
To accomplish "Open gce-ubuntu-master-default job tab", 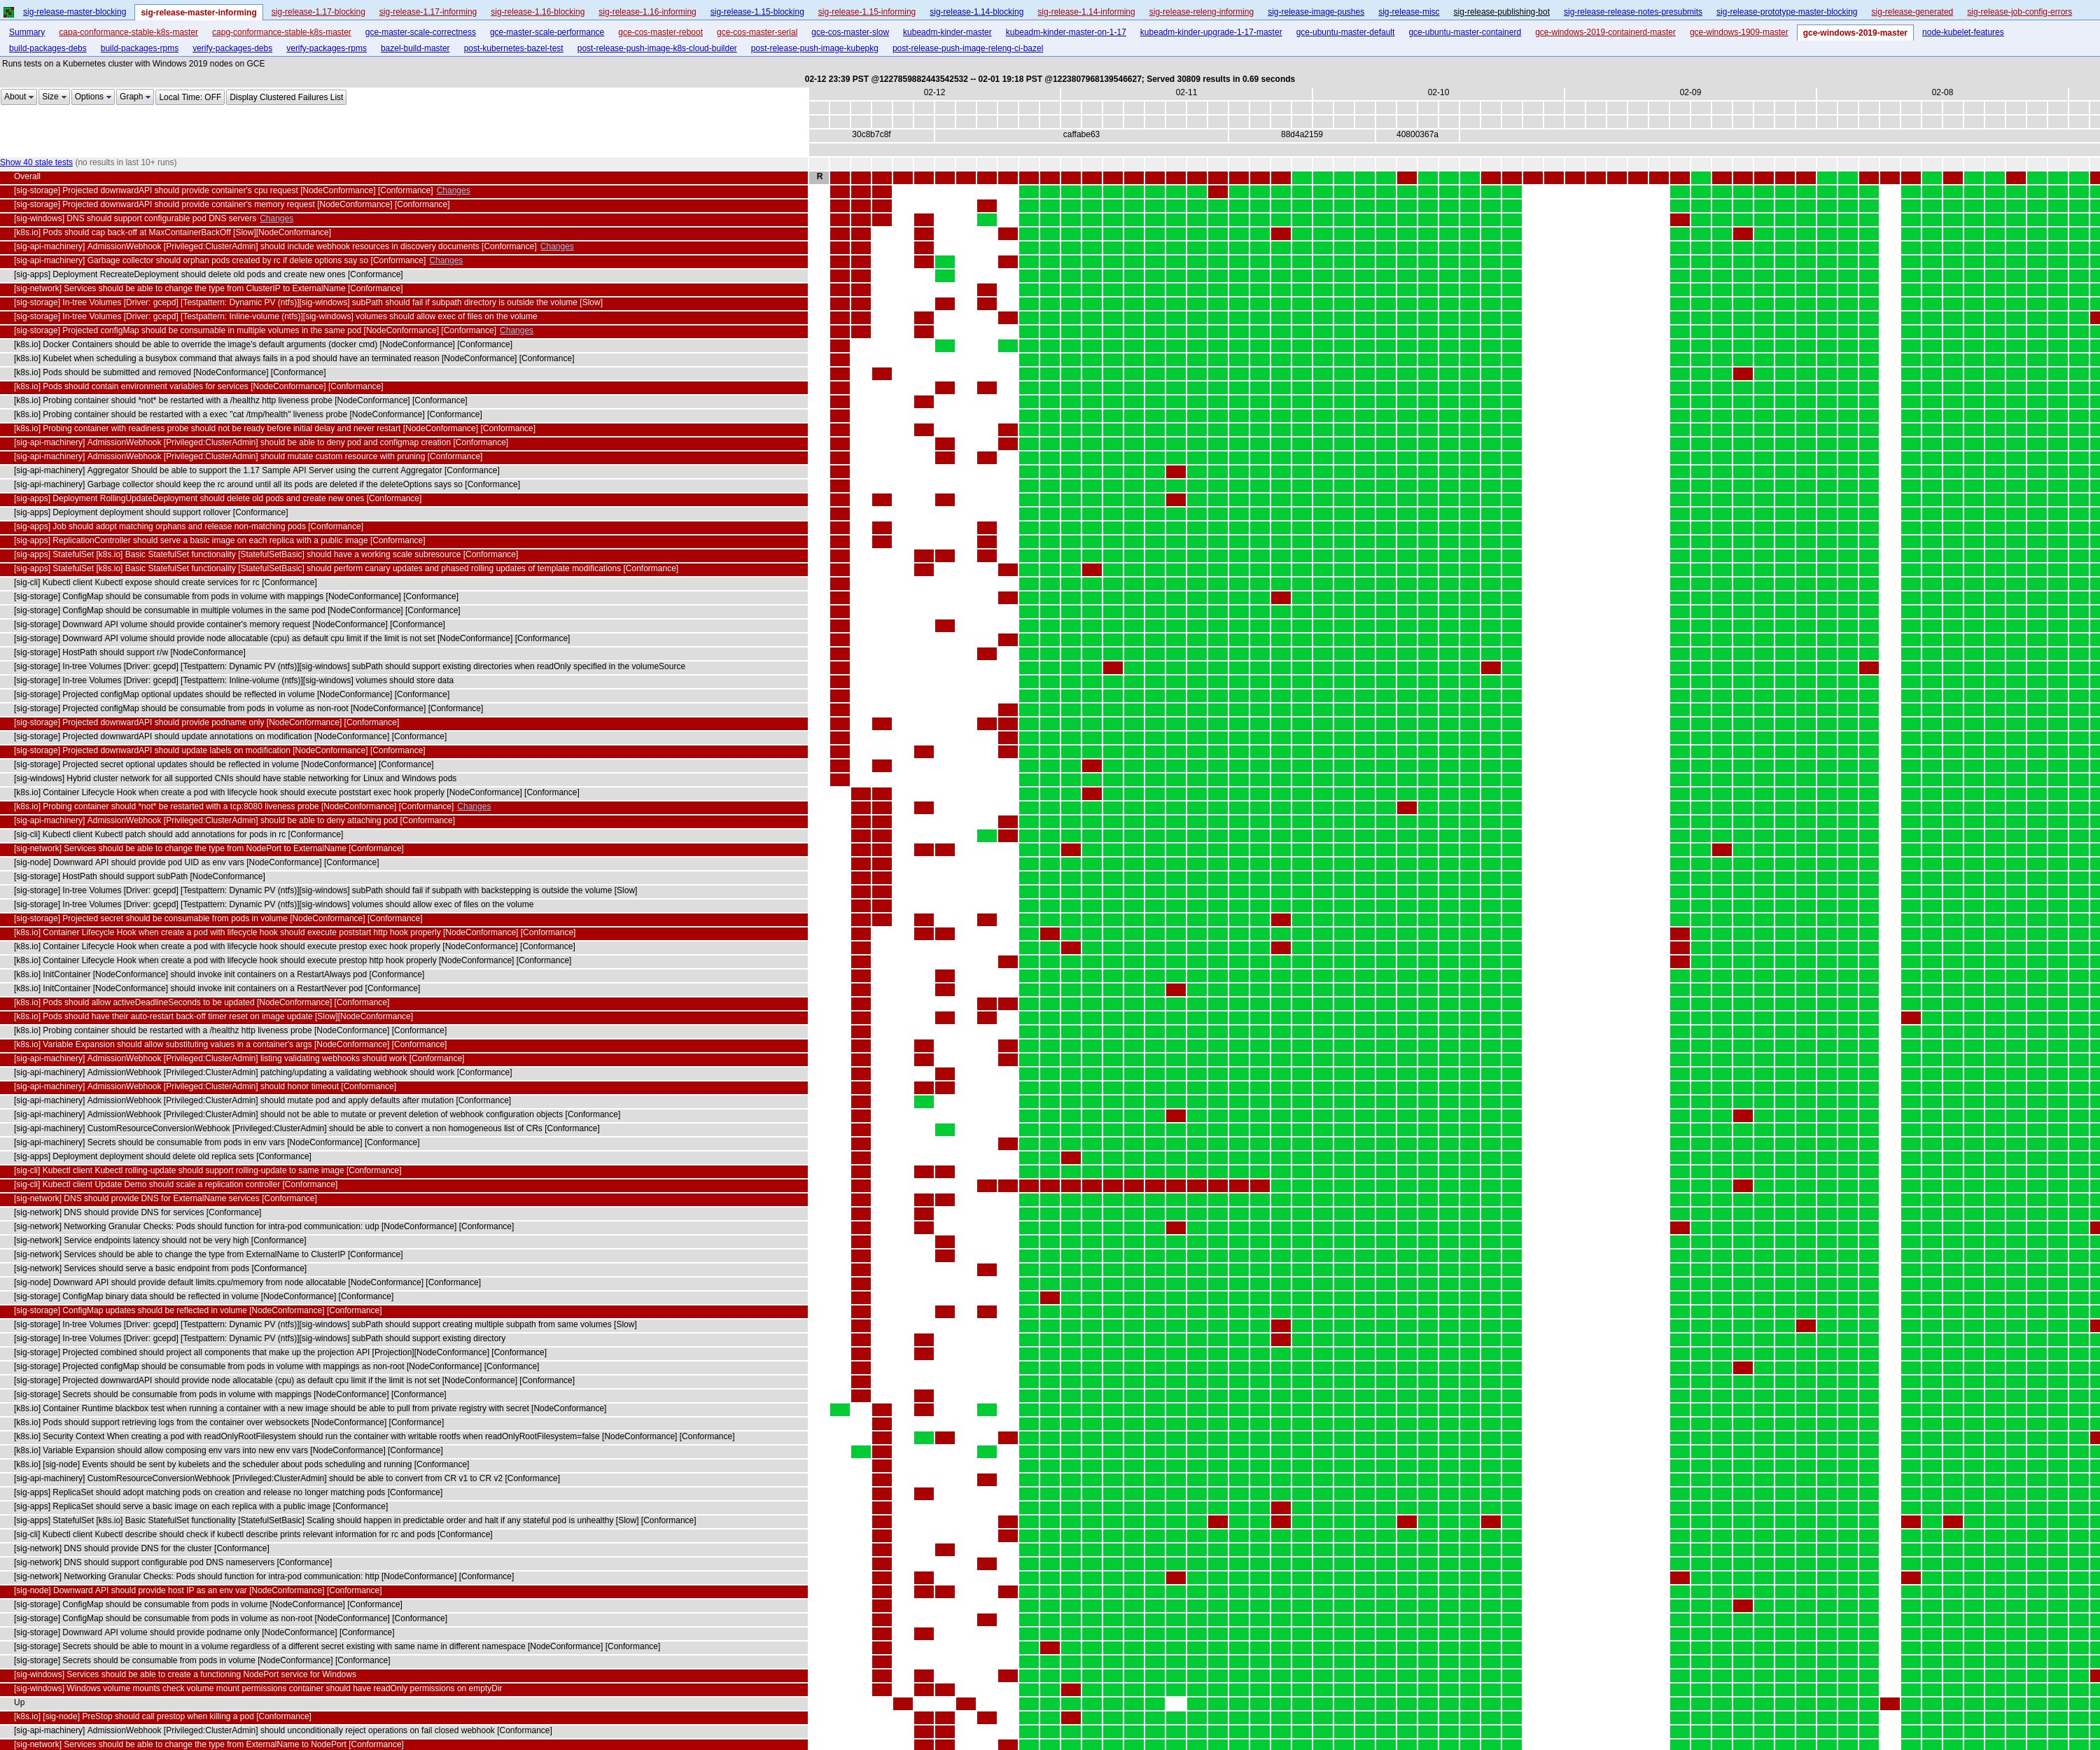I will pos(1345,32).
